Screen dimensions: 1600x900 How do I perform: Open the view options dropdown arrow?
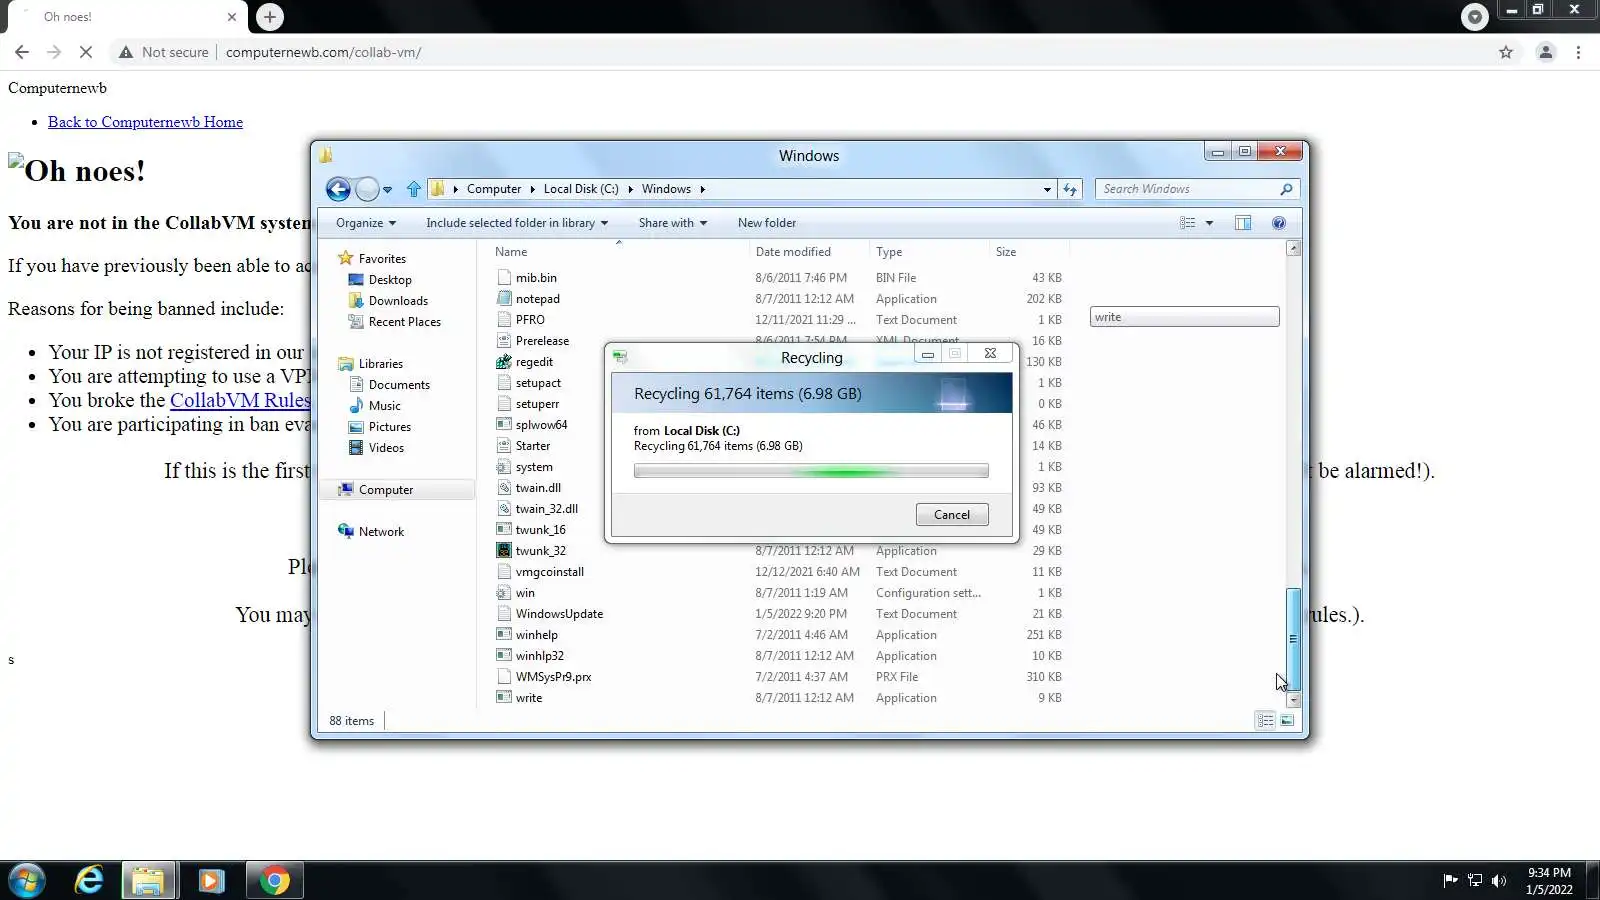[1209, 223]
